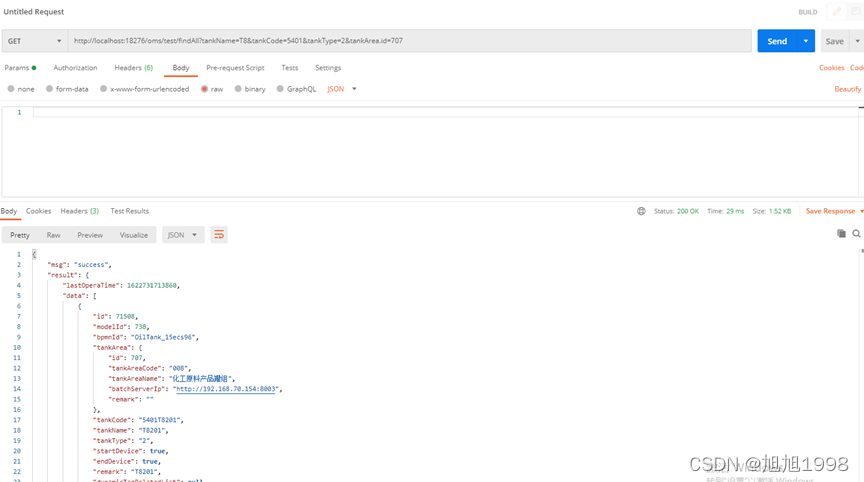The width and height of the screenshot is (864, 482).
Task: Open the GET method dropdown
Action: (x=35, y=41)
